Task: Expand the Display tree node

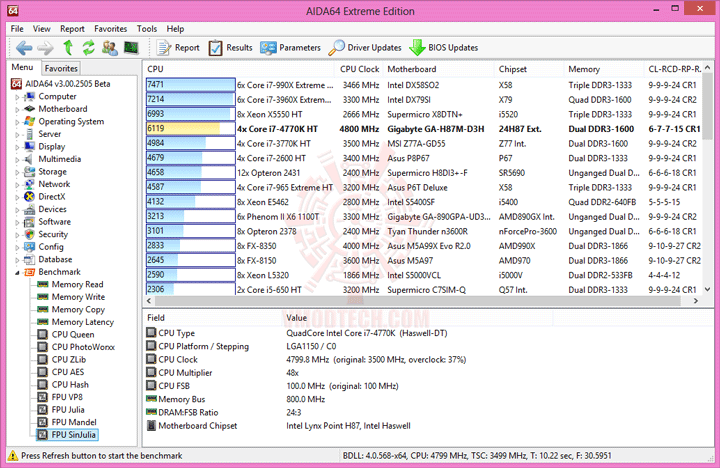Action: [17, 147]
